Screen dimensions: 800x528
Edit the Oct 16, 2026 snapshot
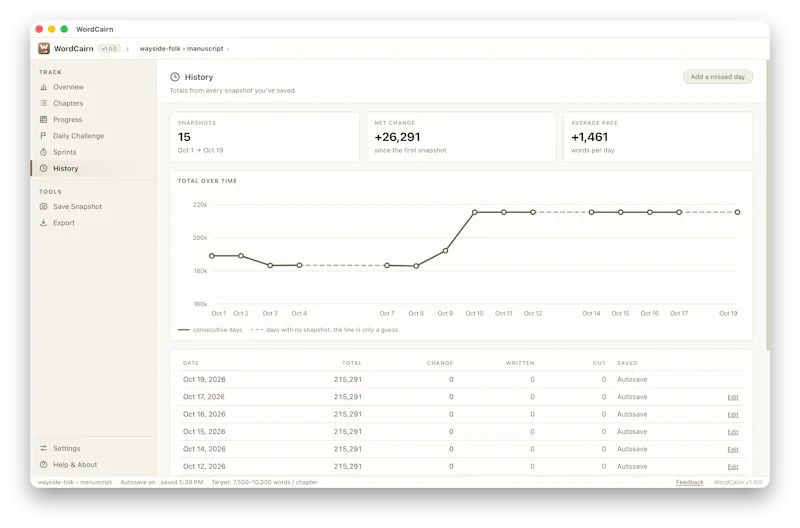(733, 415)
